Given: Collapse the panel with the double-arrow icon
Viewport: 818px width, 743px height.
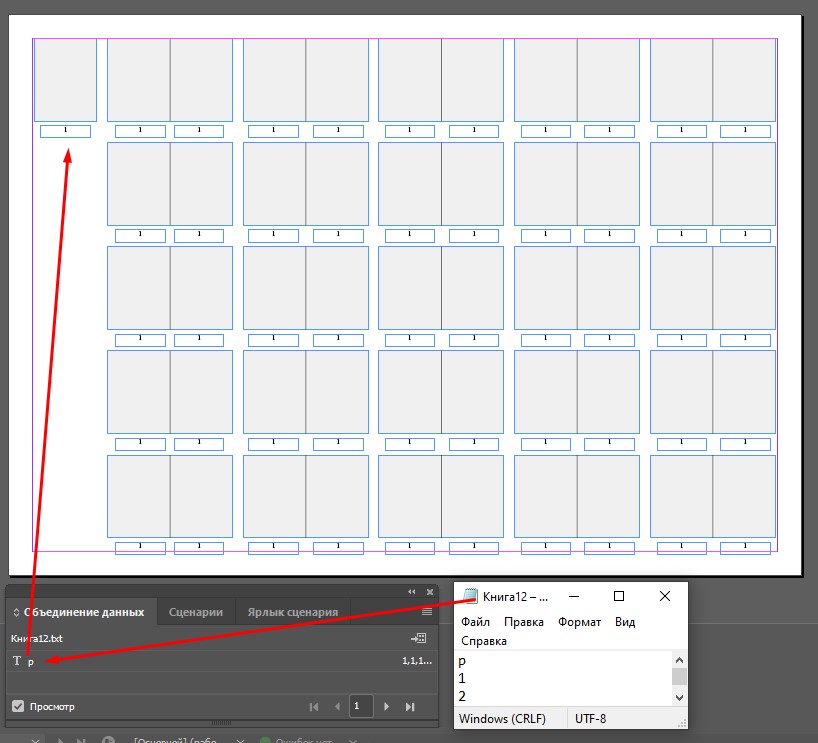Looking at the screenshot, I should tap(412, 591).
